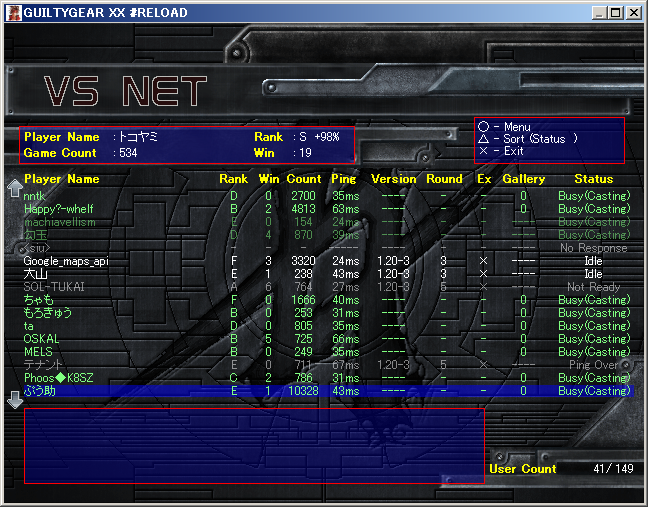The height and width of the screenshot is (507, 648).
Task: Select player machiavellism
Action: (60, 222)
